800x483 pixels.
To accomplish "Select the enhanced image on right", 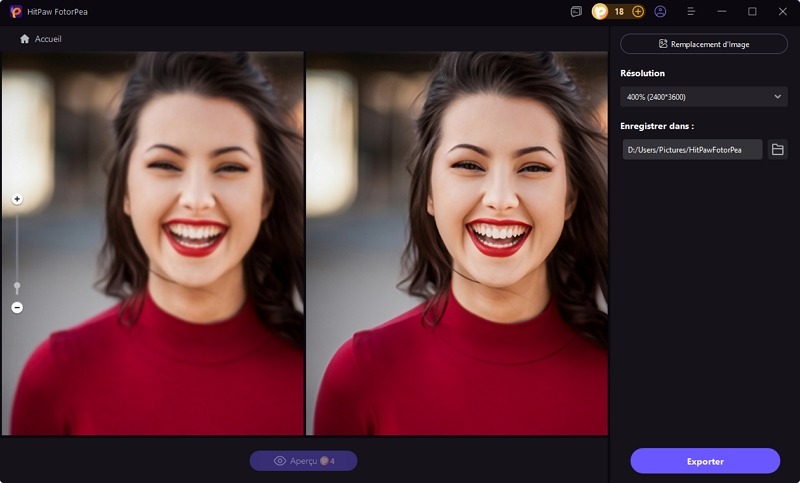I will pos(457,243).
